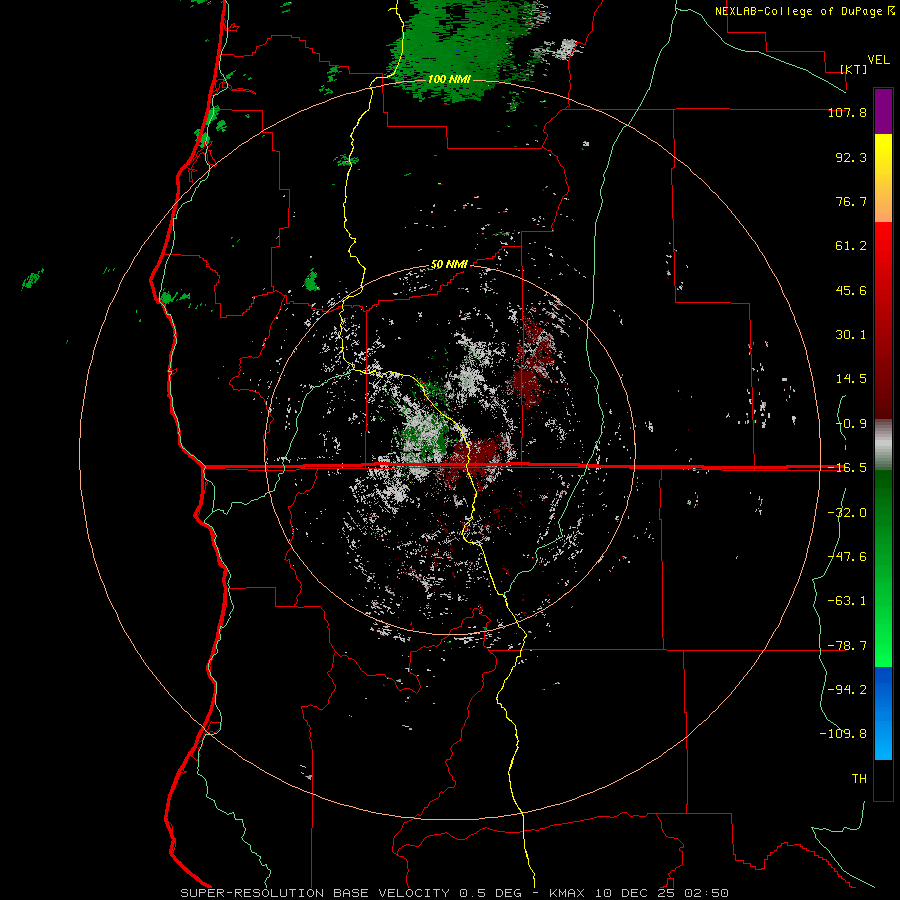The height and width of the screenshot is (900, 900).
Task: Select the 14.5 velocity scale value
Action: (851, 379)
